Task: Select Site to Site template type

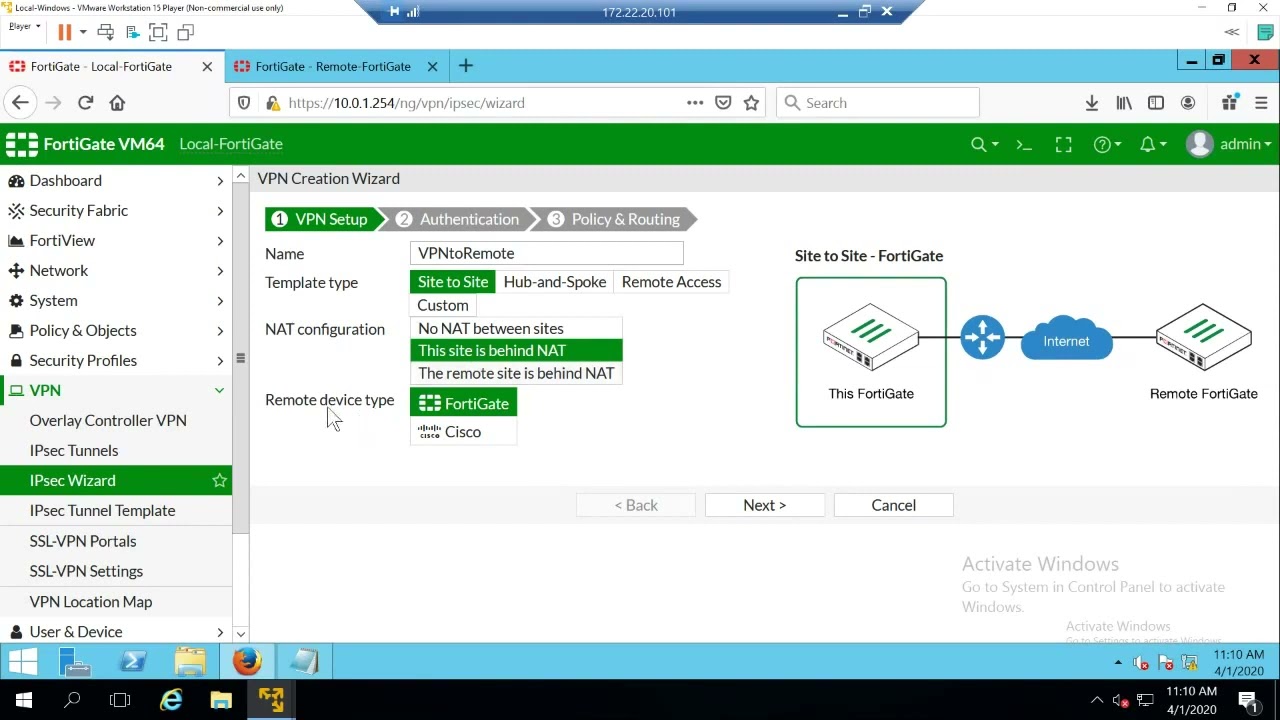Action: tap(453, 282)
